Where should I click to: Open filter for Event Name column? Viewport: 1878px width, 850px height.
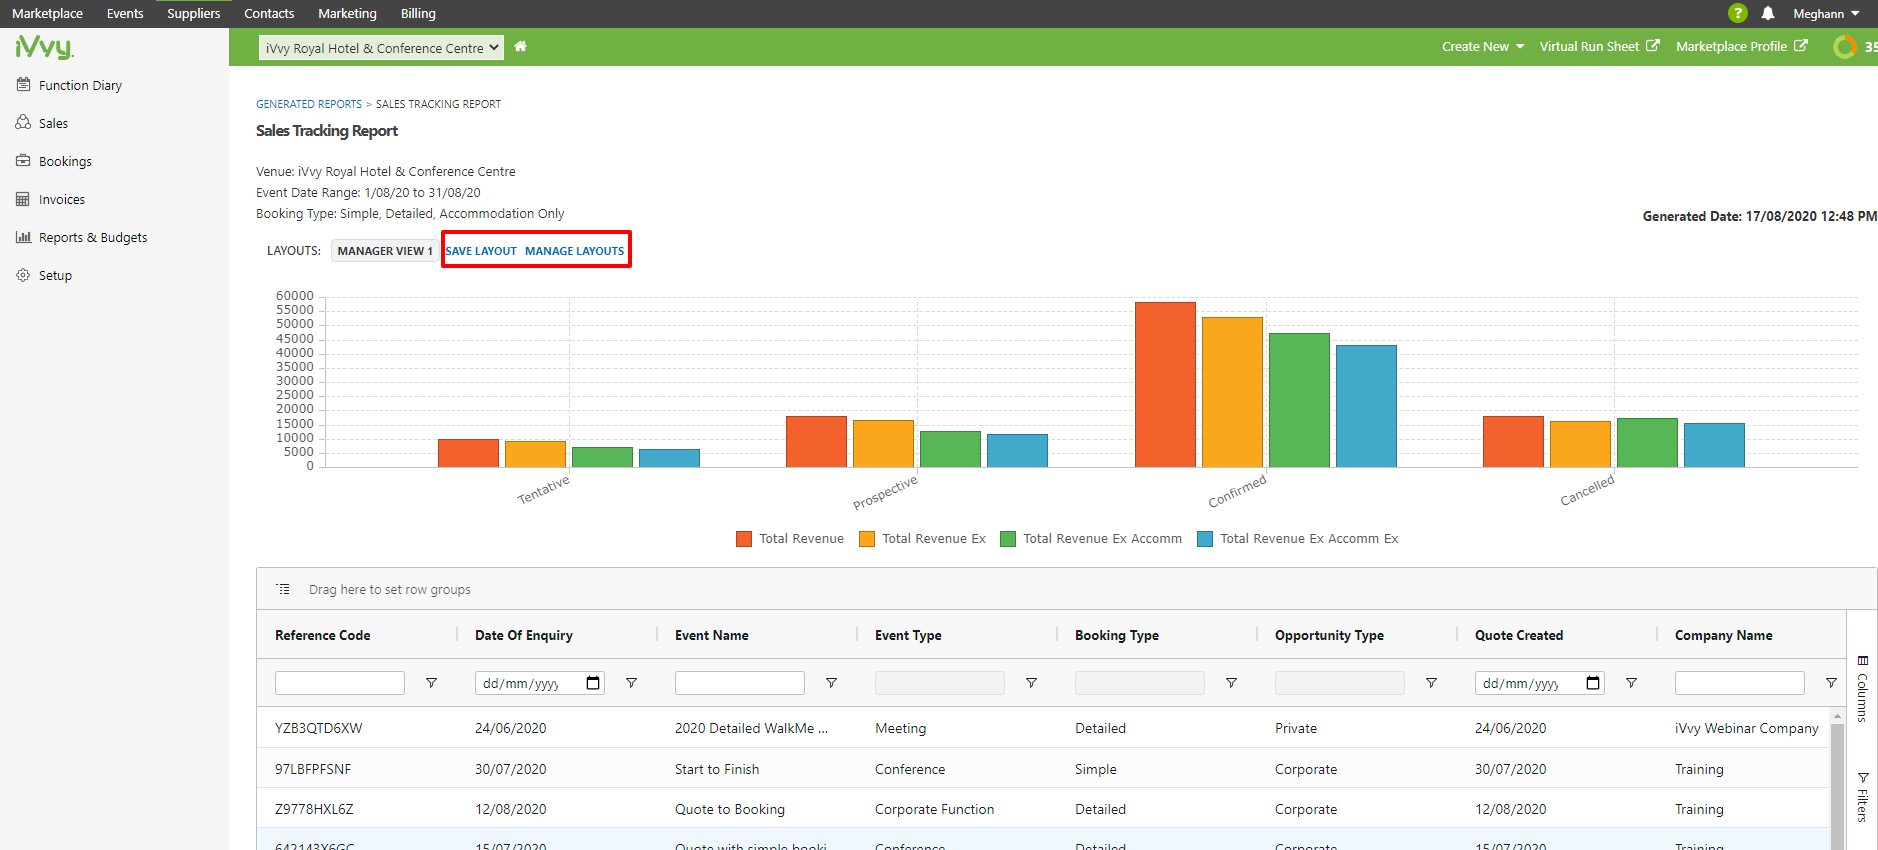pos(832,683)
